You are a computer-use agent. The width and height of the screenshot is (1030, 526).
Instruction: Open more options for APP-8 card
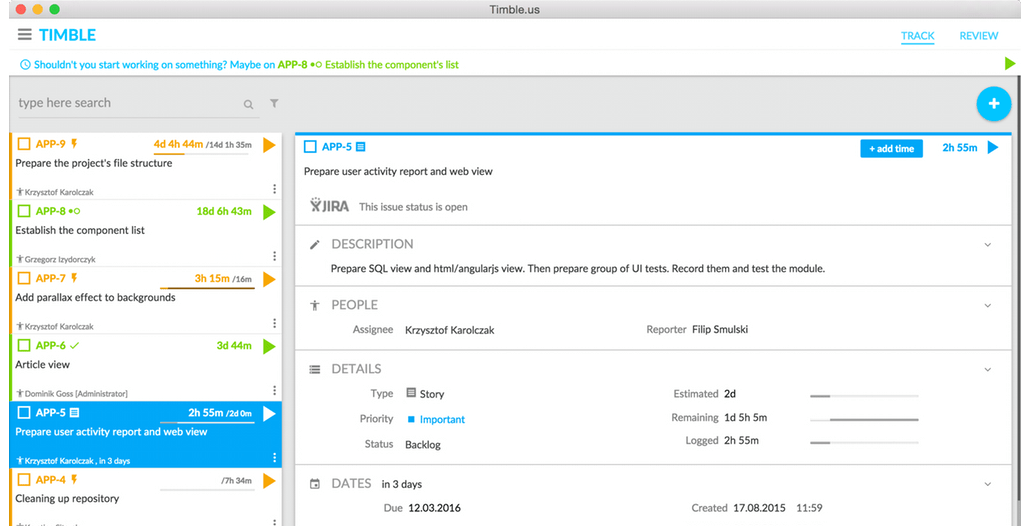274,256
